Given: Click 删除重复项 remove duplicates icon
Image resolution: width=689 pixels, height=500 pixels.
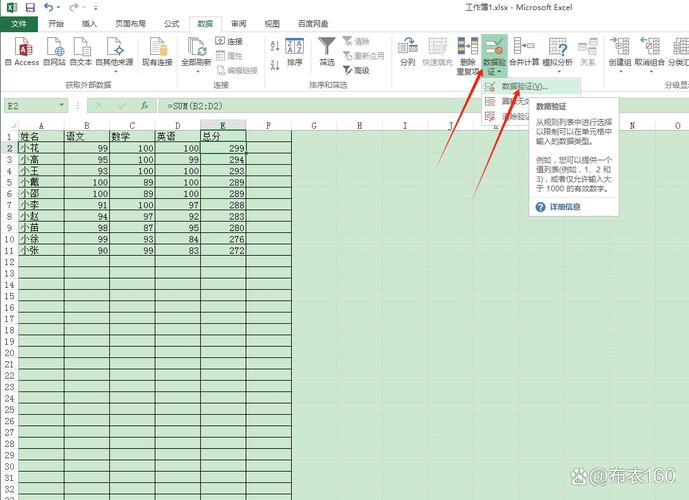Looking at the screenshot, I should (x=468, y=55).
